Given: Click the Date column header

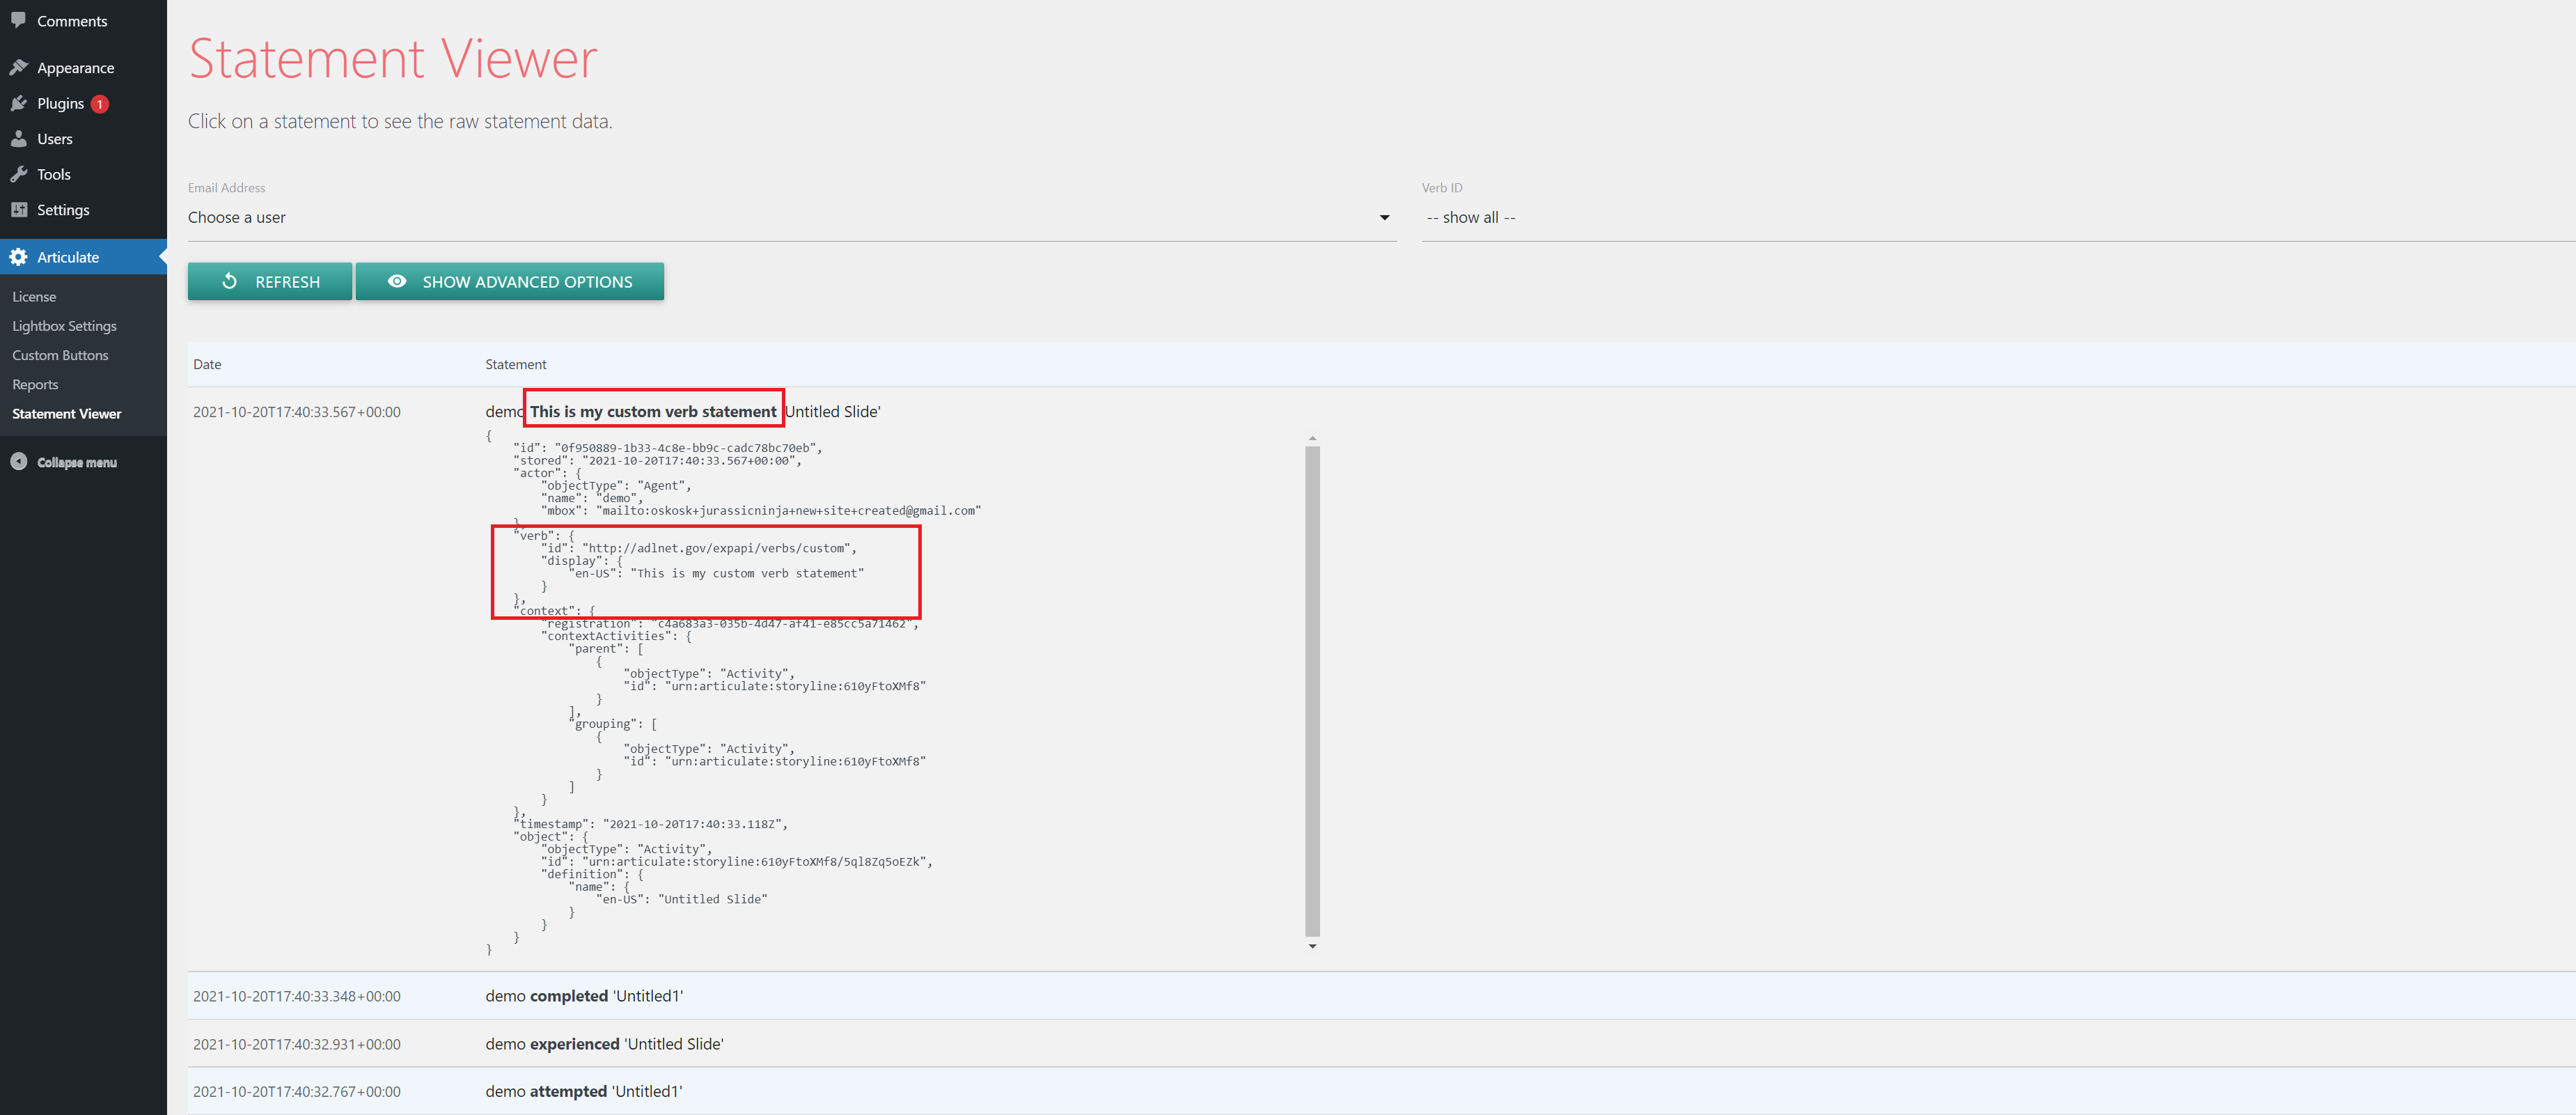Looking at the screenshot, I should coord(207,364).
